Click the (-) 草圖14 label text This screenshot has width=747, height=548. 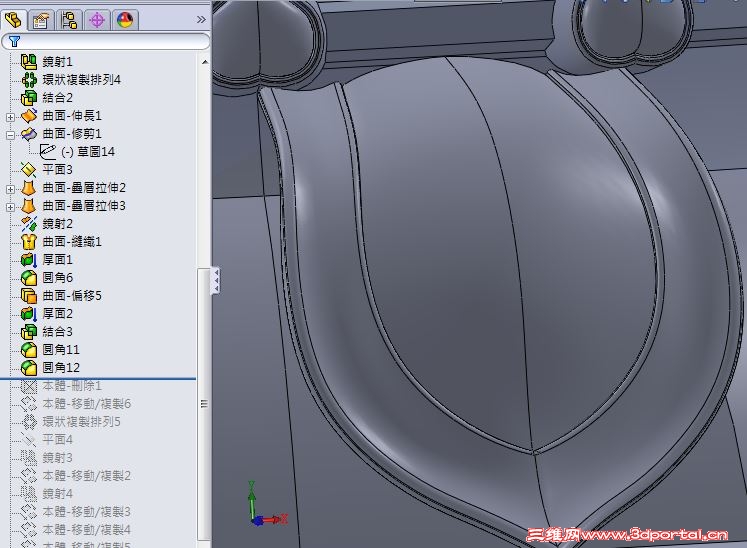point(88,152)
